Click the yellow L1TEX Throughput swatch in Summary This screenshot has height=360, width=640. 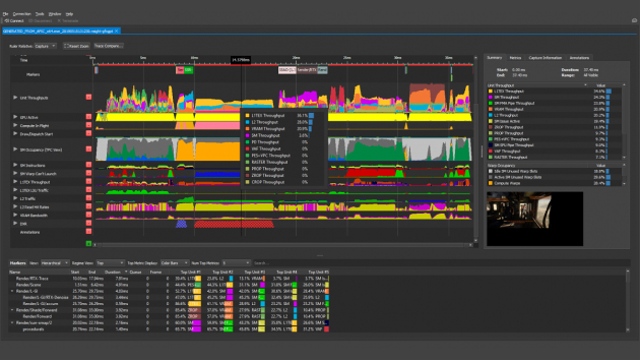click(x=491, y=91)
